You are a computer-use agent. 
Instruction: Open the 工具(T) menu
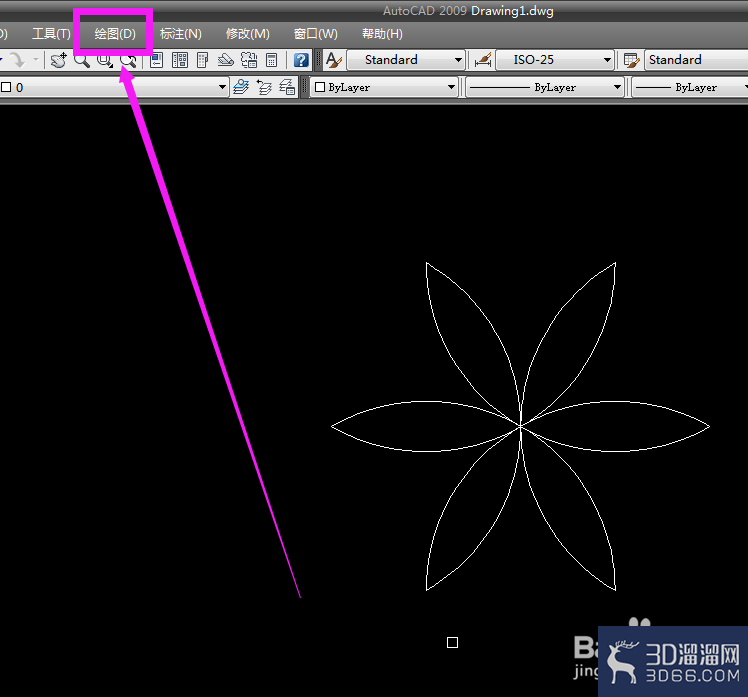click(x=51, y=34)
